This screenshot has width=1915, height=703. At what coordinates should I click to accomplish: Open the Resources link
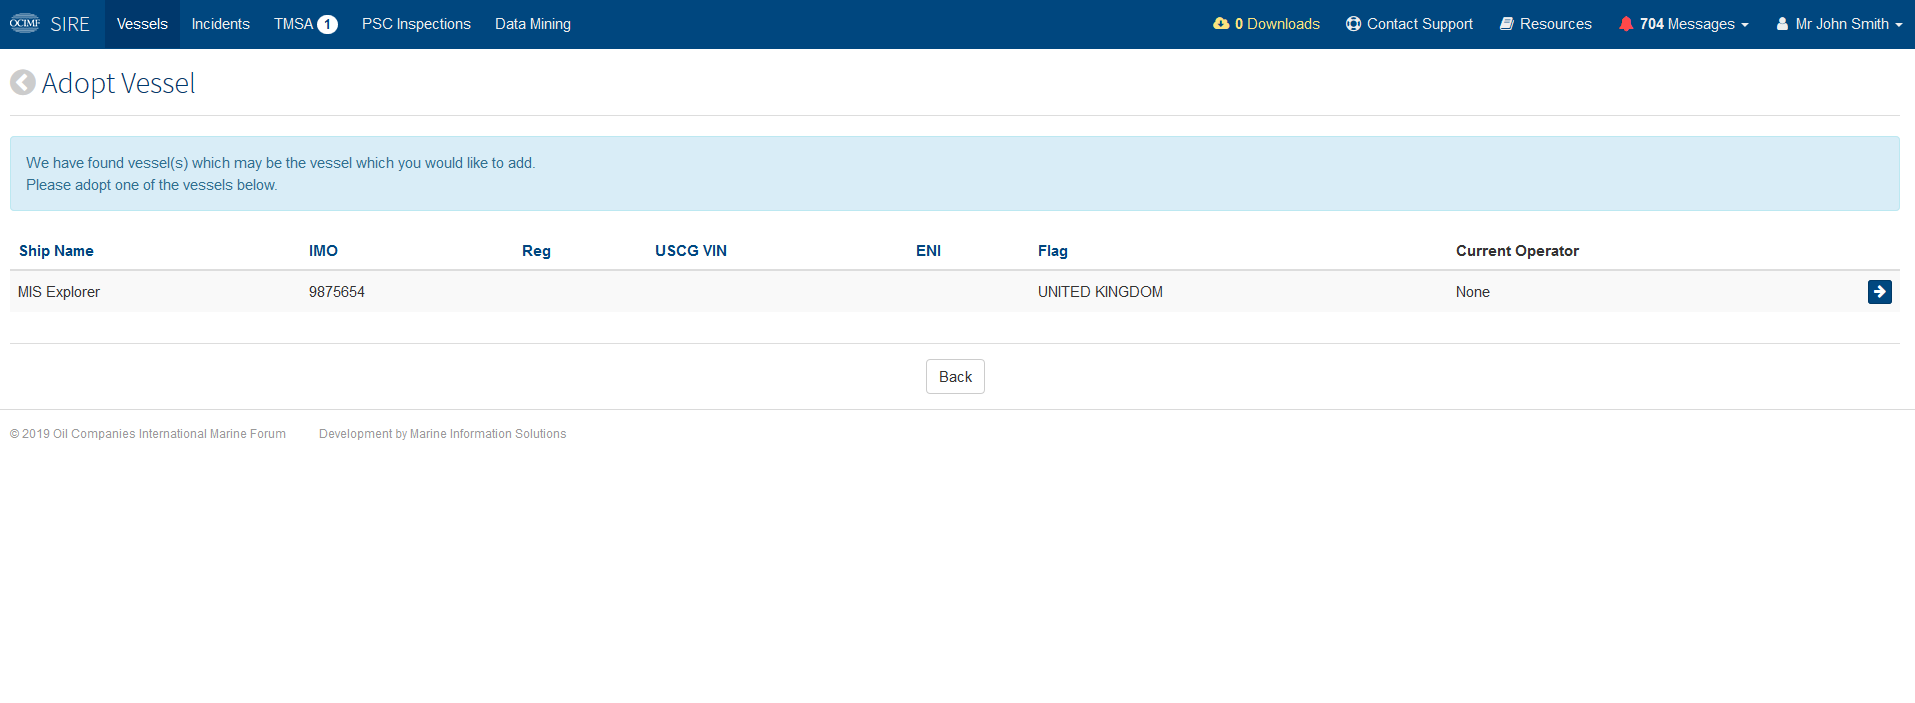pos(1545,24)
